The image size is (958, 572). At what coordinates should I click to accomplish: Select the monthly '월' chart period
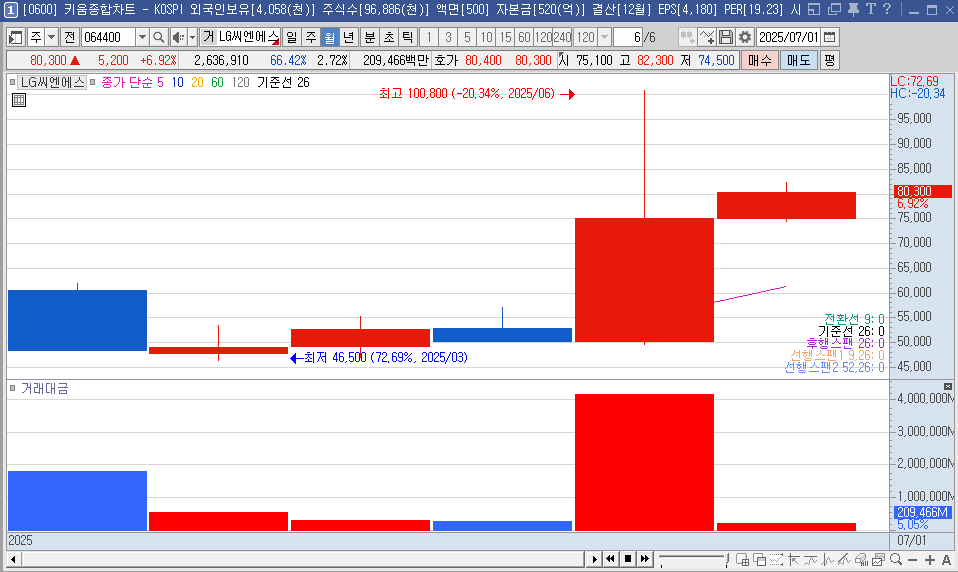330,37
